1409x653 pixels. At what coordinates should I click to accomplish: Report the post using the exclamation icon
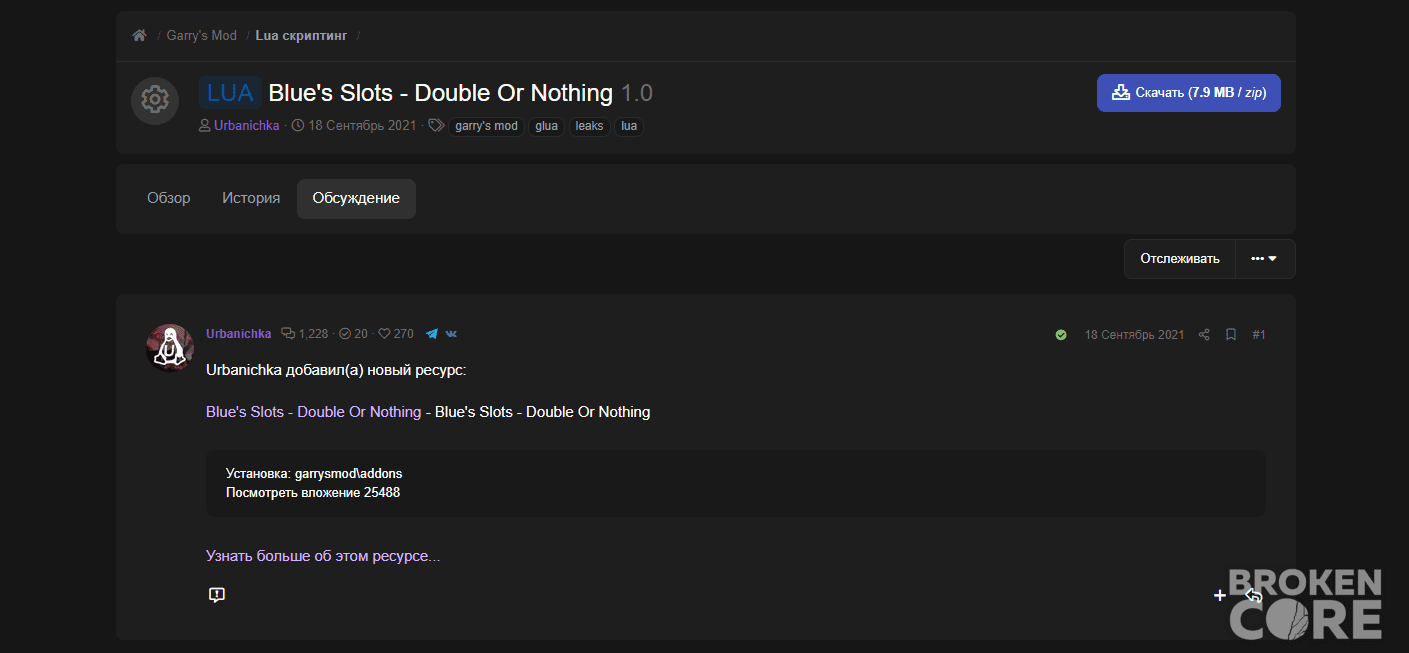click(217, 595)
